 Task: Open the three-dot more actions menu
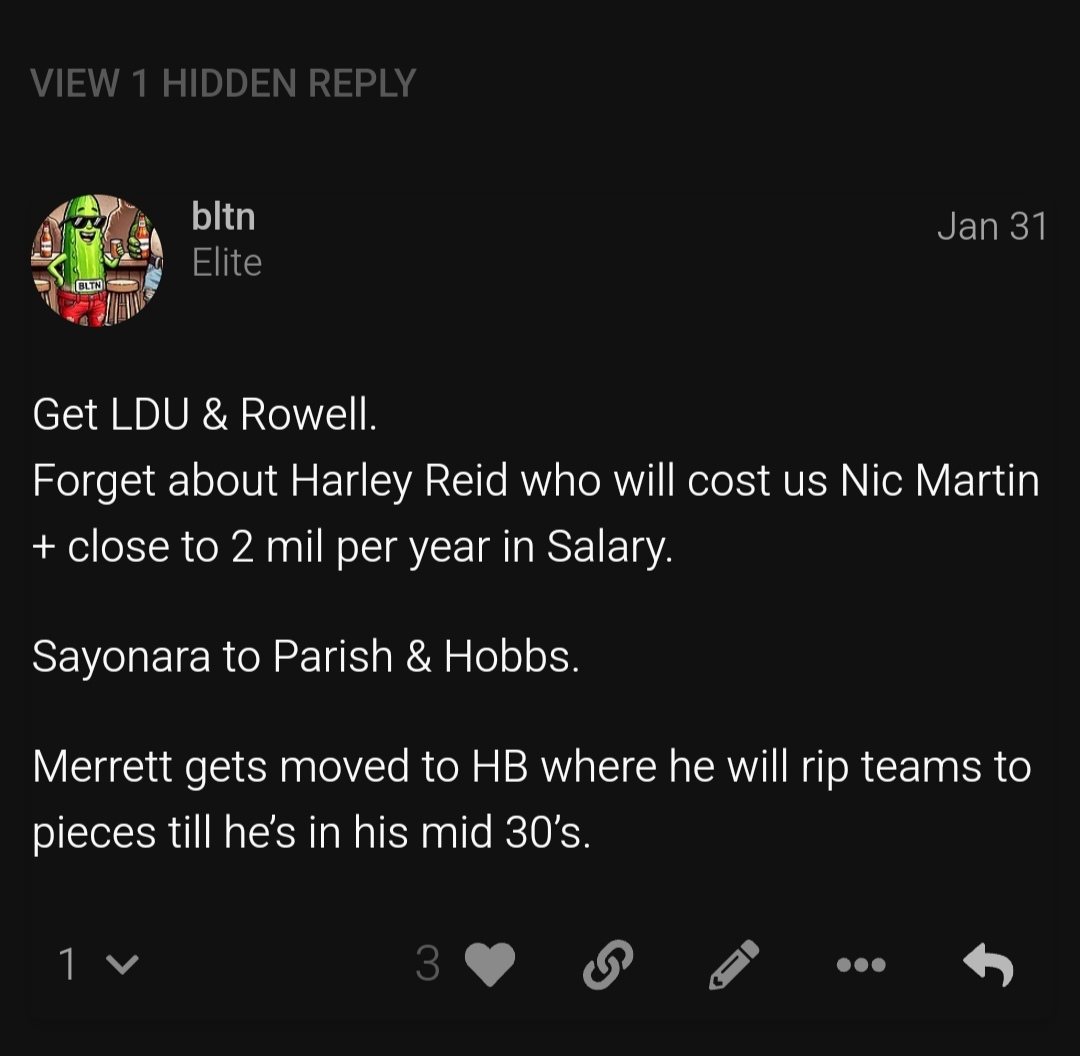861,964
